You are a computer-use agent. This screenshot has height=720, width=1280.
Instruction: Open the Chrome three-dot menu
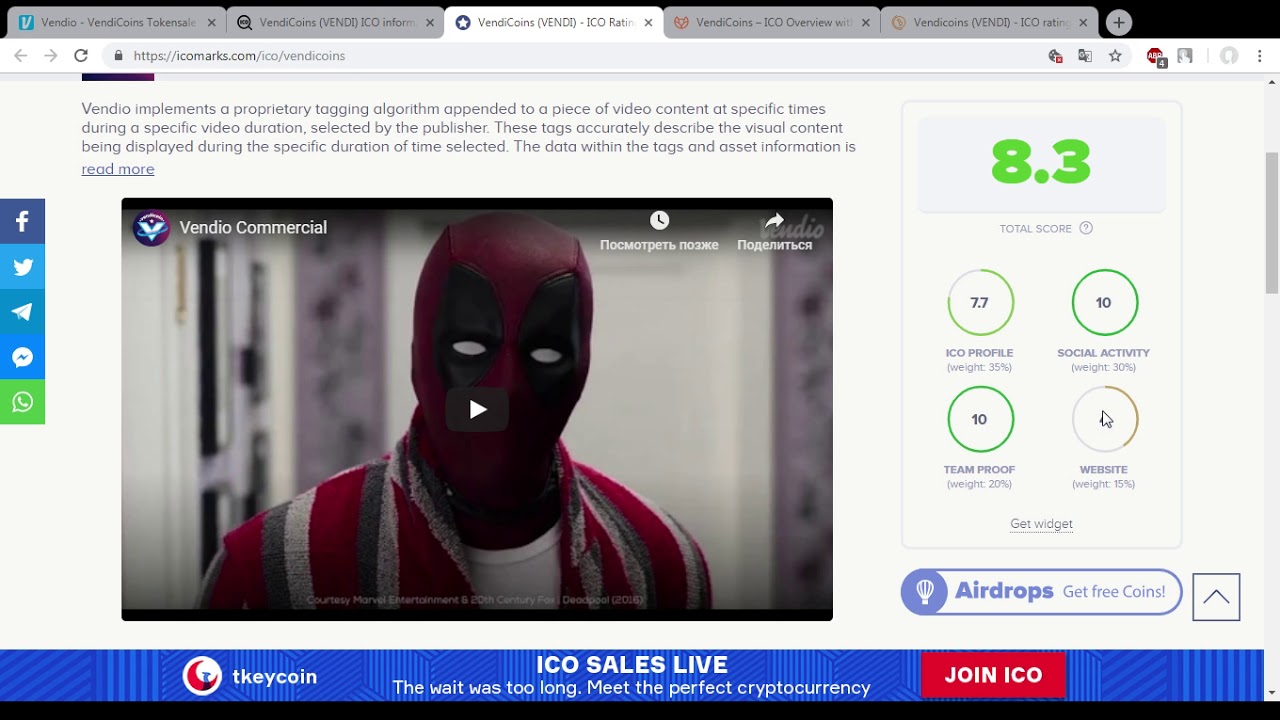click(x=1260, y=56)
